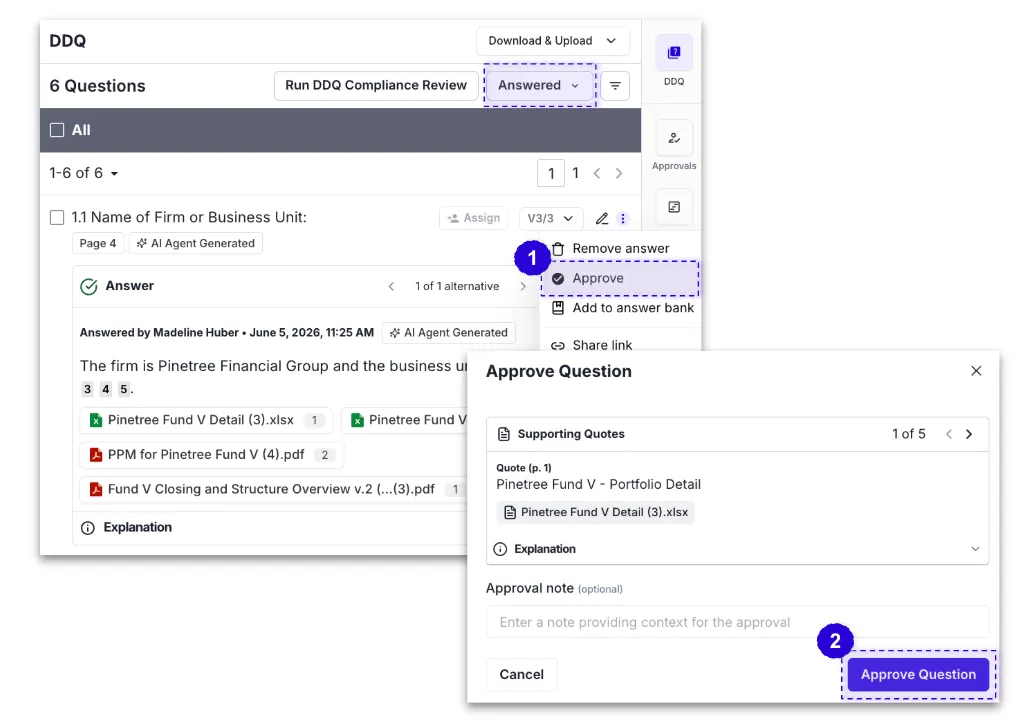
Task: Click Cancel in the approval dialog
Action: [x=521, y=674]
